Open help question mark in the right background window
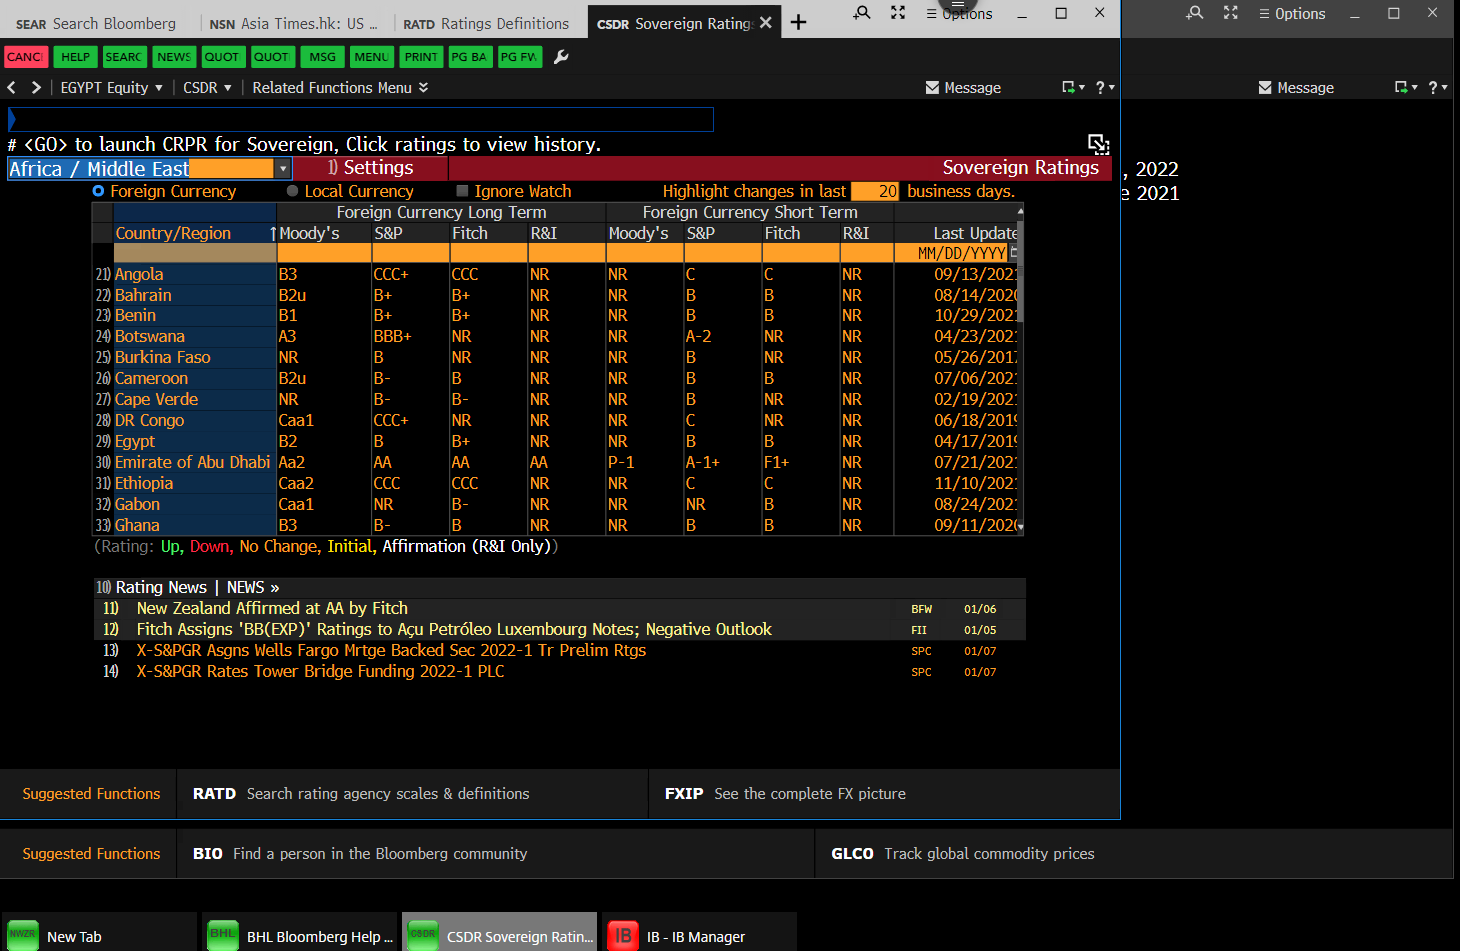The image size is (1460, 951). (x=1438, y=88)
